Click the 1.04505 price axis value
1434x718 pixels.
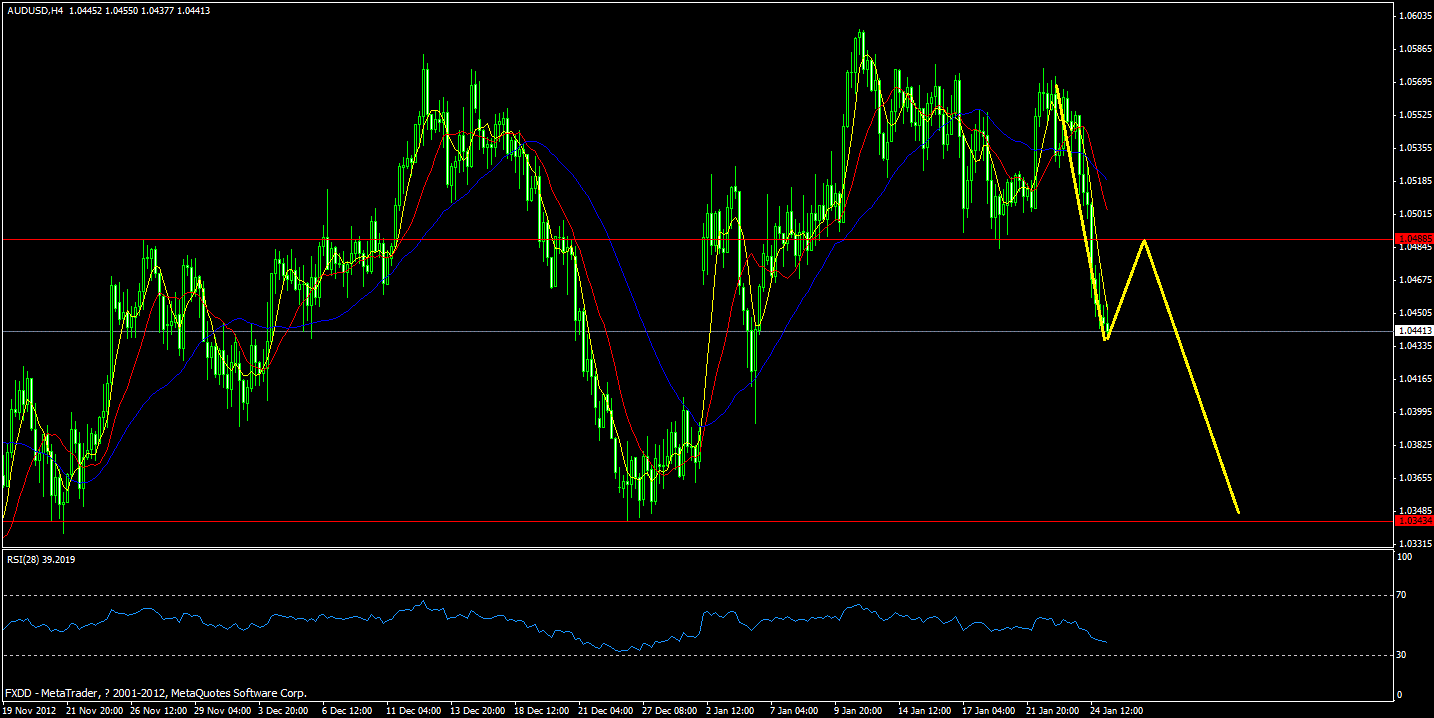tap(1416, 312)
